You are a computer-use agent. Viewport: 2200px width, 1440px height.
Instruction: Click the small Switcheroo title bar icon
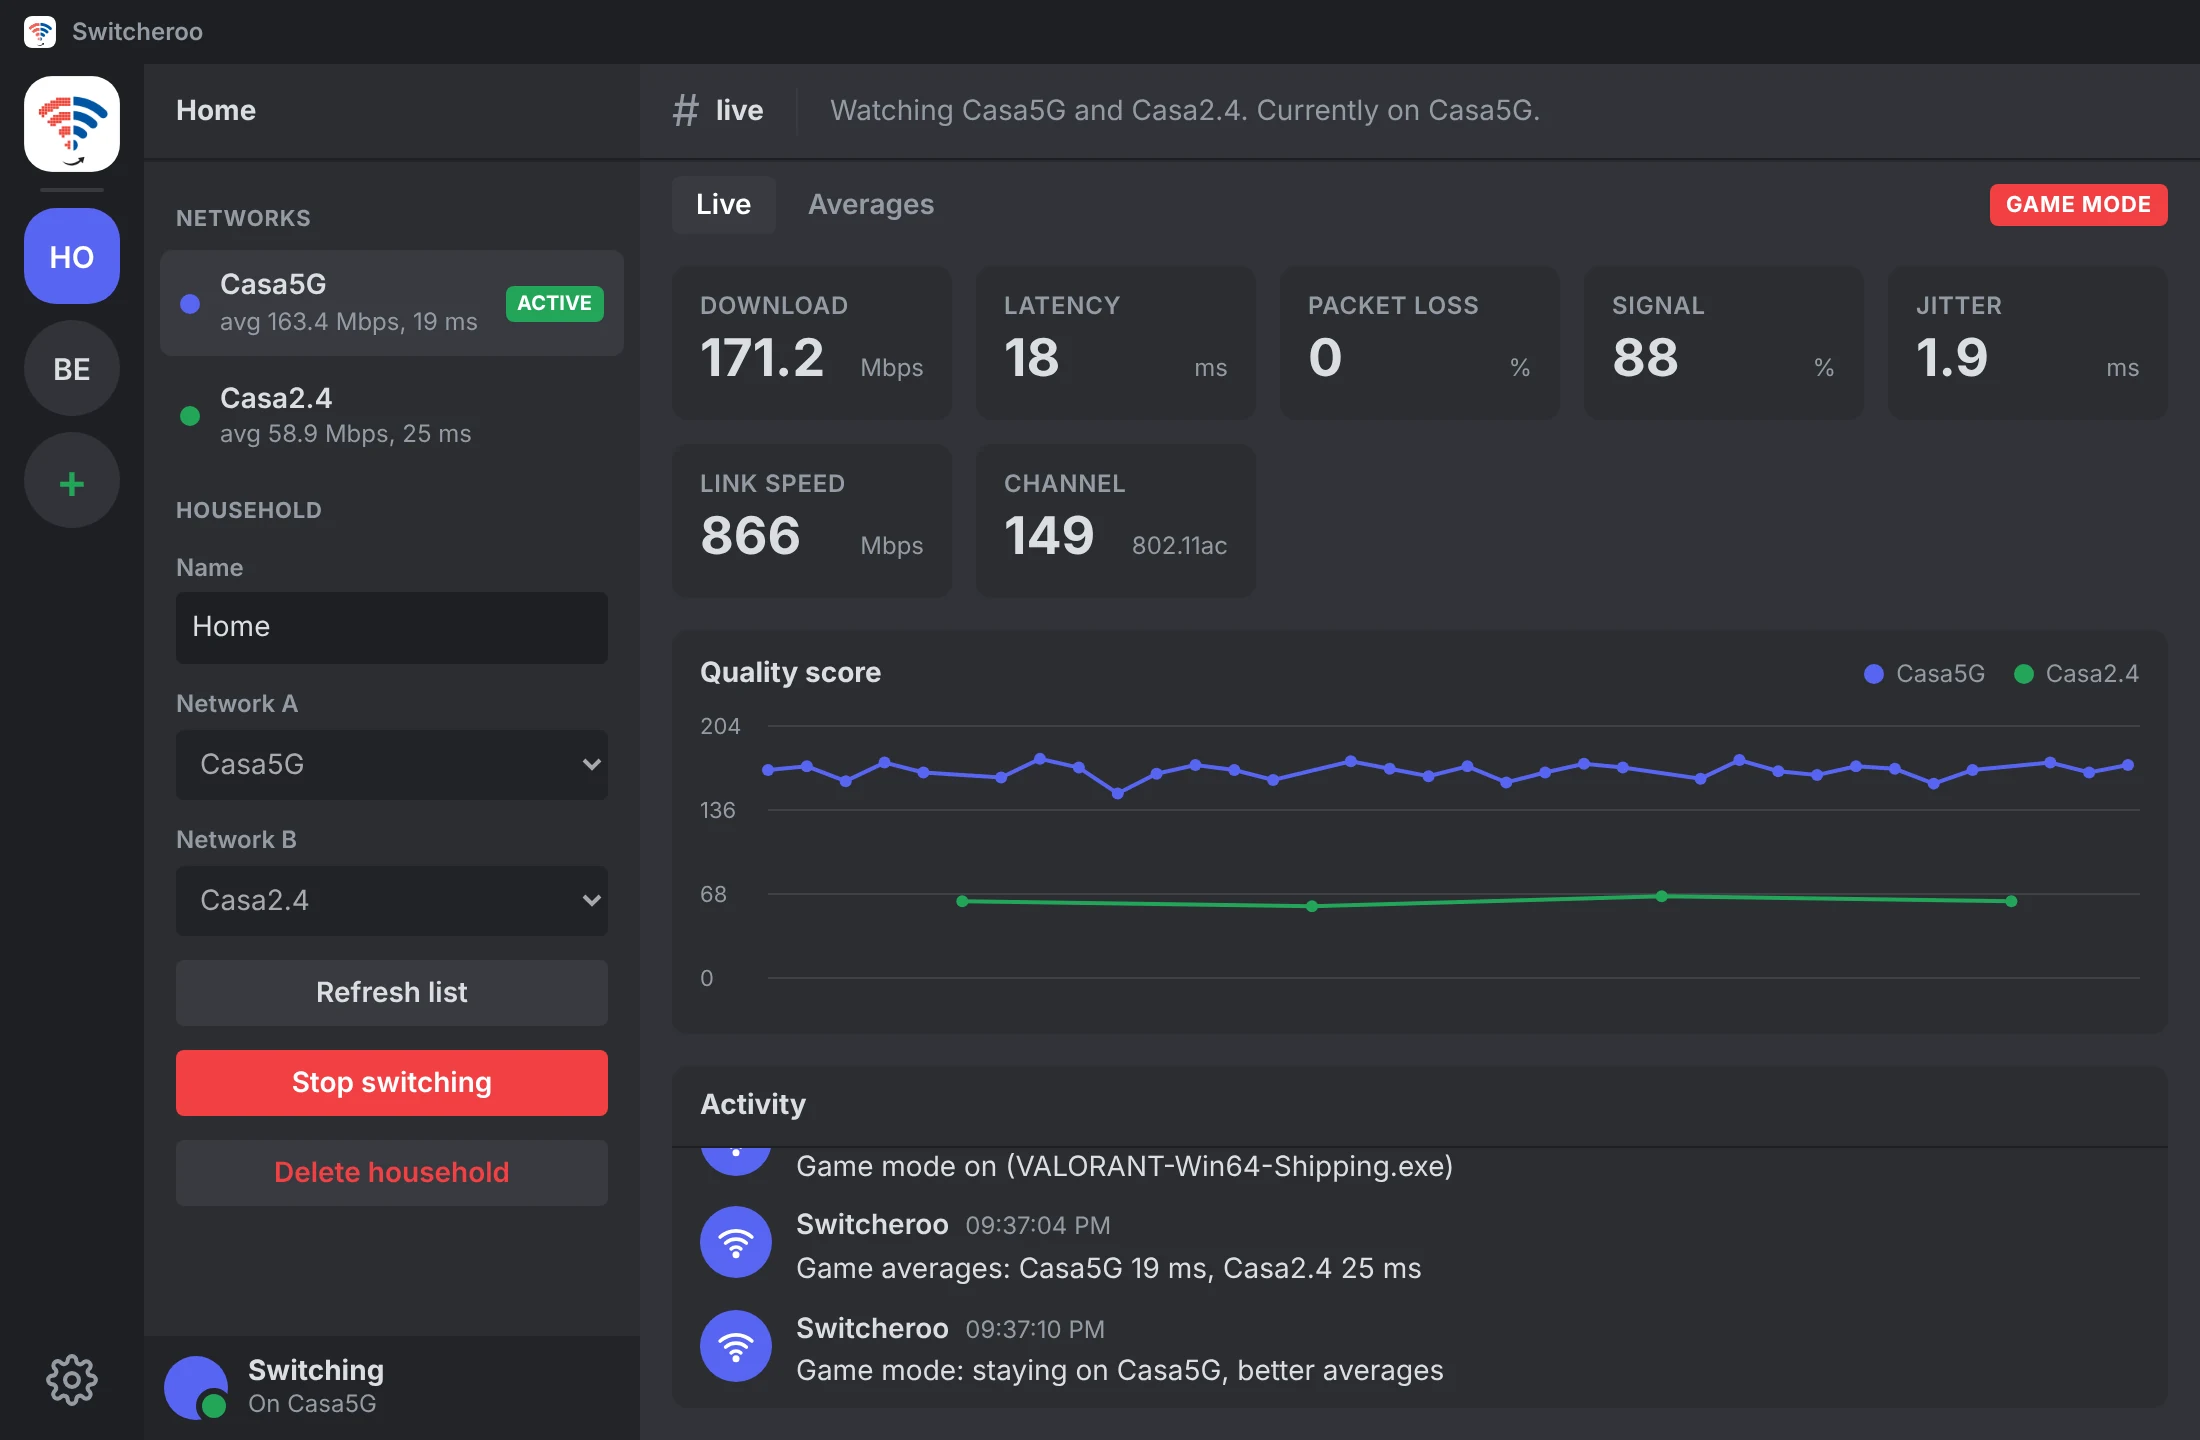tap(40, 32)
